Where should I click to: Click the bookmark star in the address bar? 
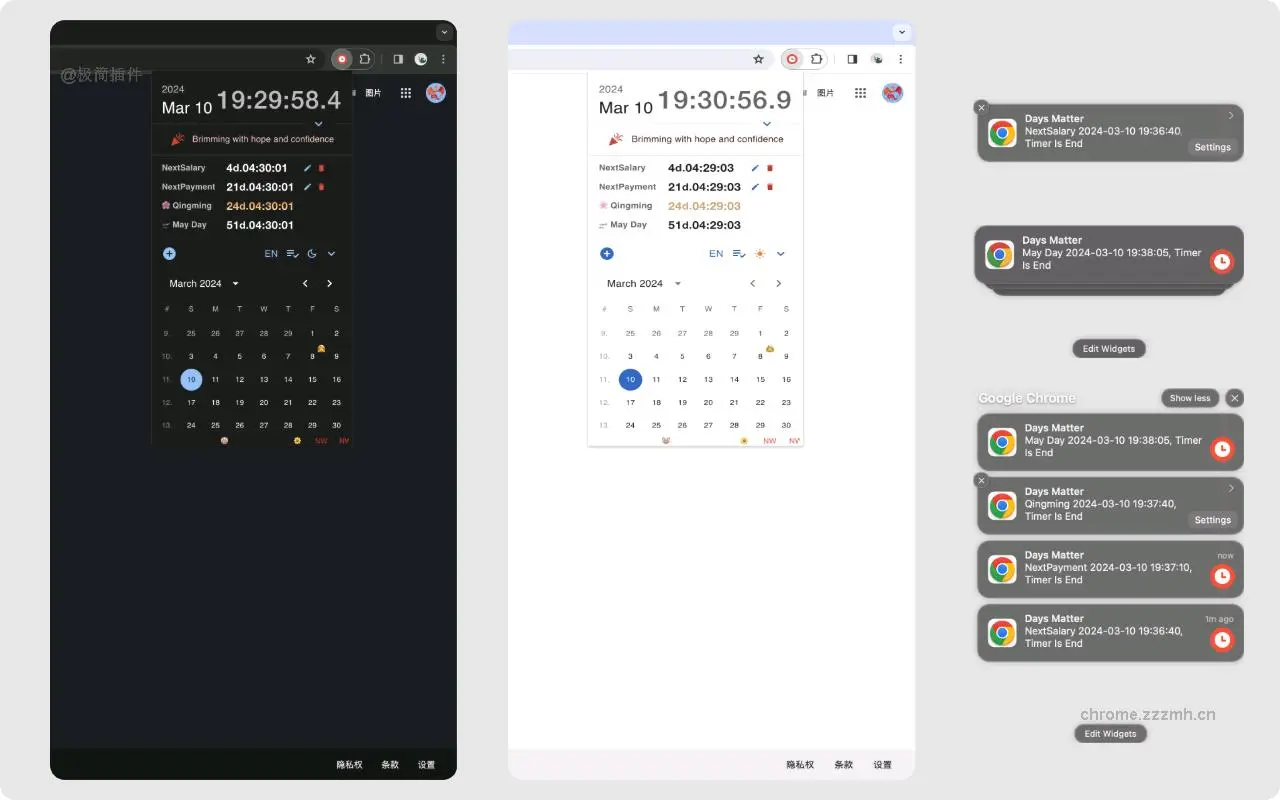tap(311, 59)
